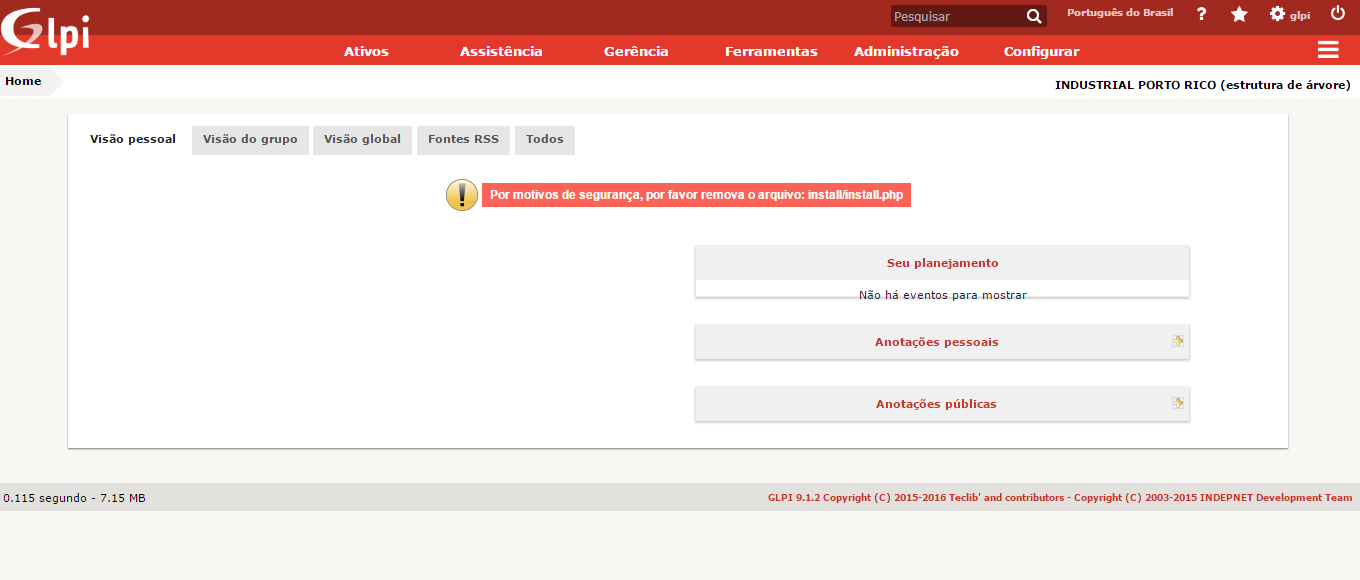Select the Todos tab

(545, 140)
